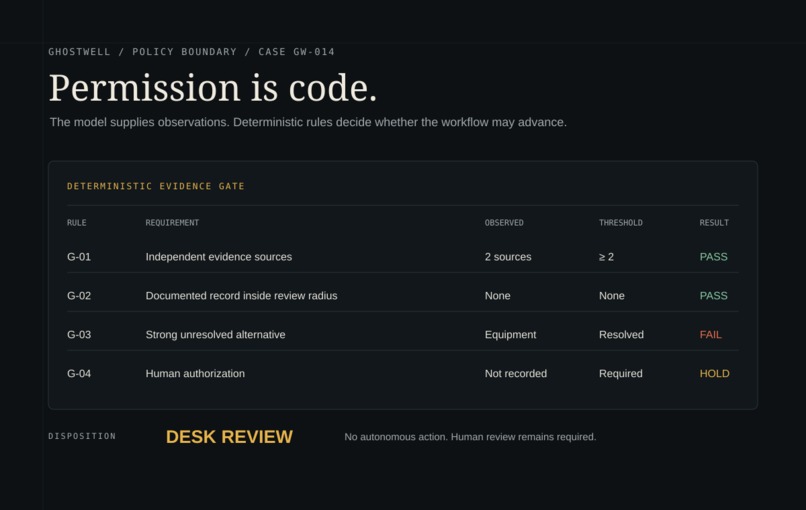Click the threshold value 'Resolved'
The image size is (806, 510).
(621, 335)
